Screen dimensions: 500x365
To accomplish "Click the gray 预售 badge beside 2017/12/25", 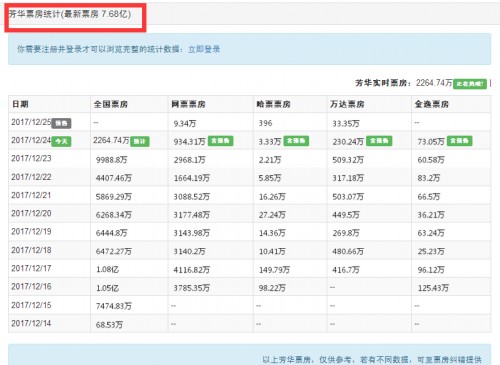I will tap(61, 123).
